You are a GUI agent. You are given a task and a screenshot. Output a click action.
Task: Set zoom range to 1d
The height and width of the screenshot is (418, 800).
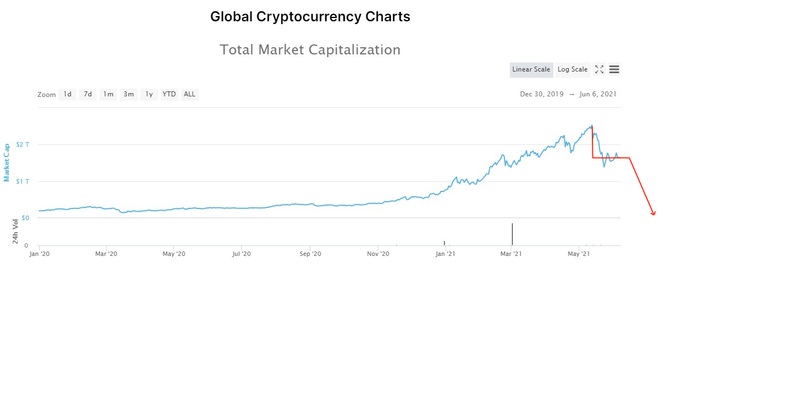pyautogui.click(x=67, y=94)
